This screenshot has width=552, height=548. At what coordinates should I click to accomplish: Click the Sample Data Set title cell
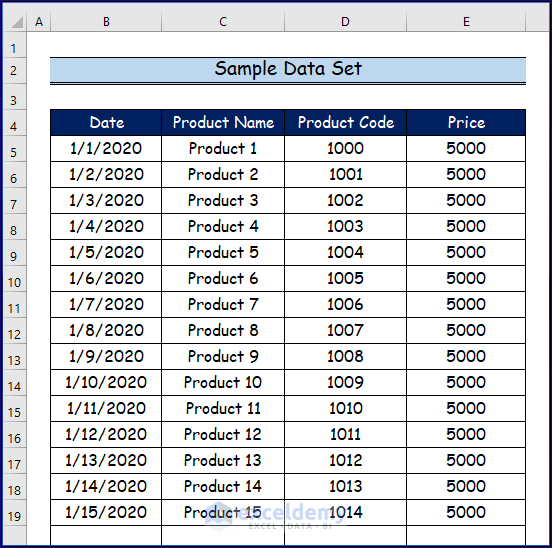point(288,70)
